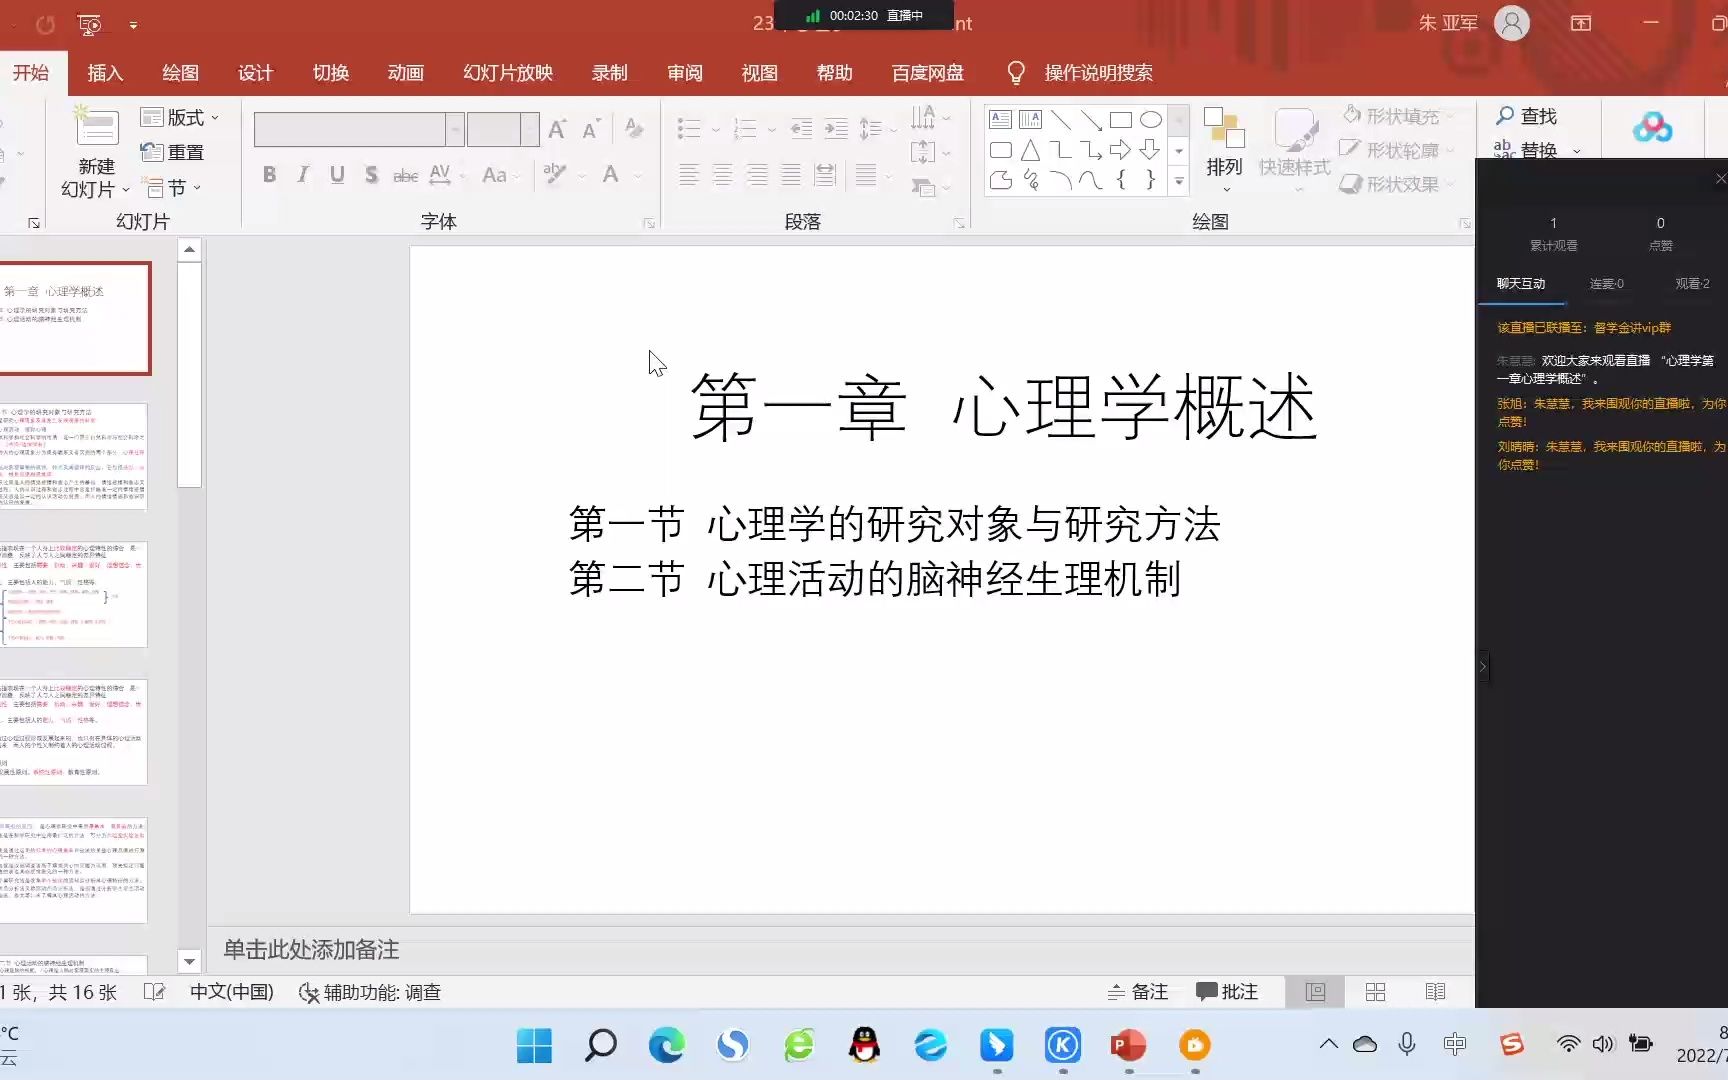This screenshot has height=1080, width=1728.
Task: Select the isosceles triangle shape
Action: coord(1030,150)
